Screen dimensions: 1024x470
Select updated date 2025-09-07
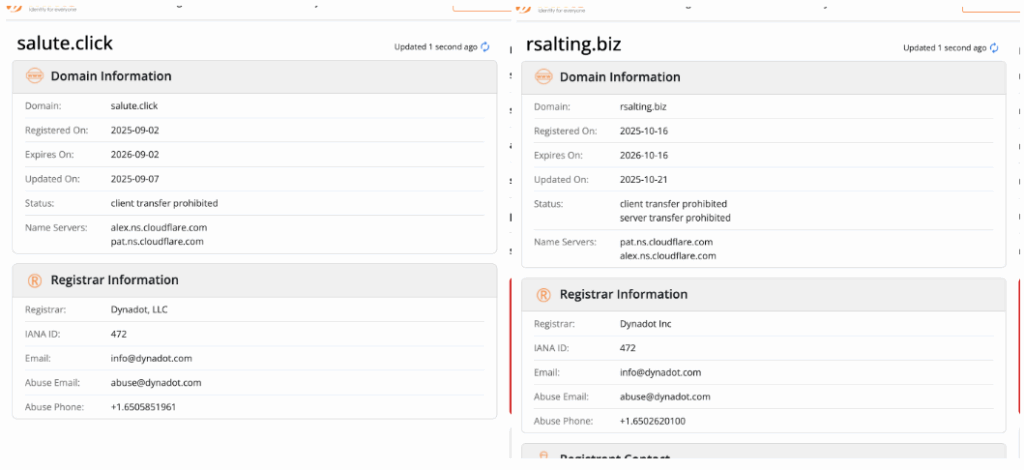point(135,179)
